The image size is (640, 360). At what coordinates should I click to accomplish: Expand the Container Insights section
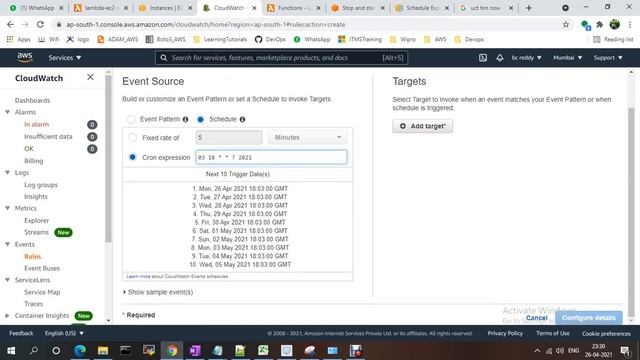click(x=7, y=316)
